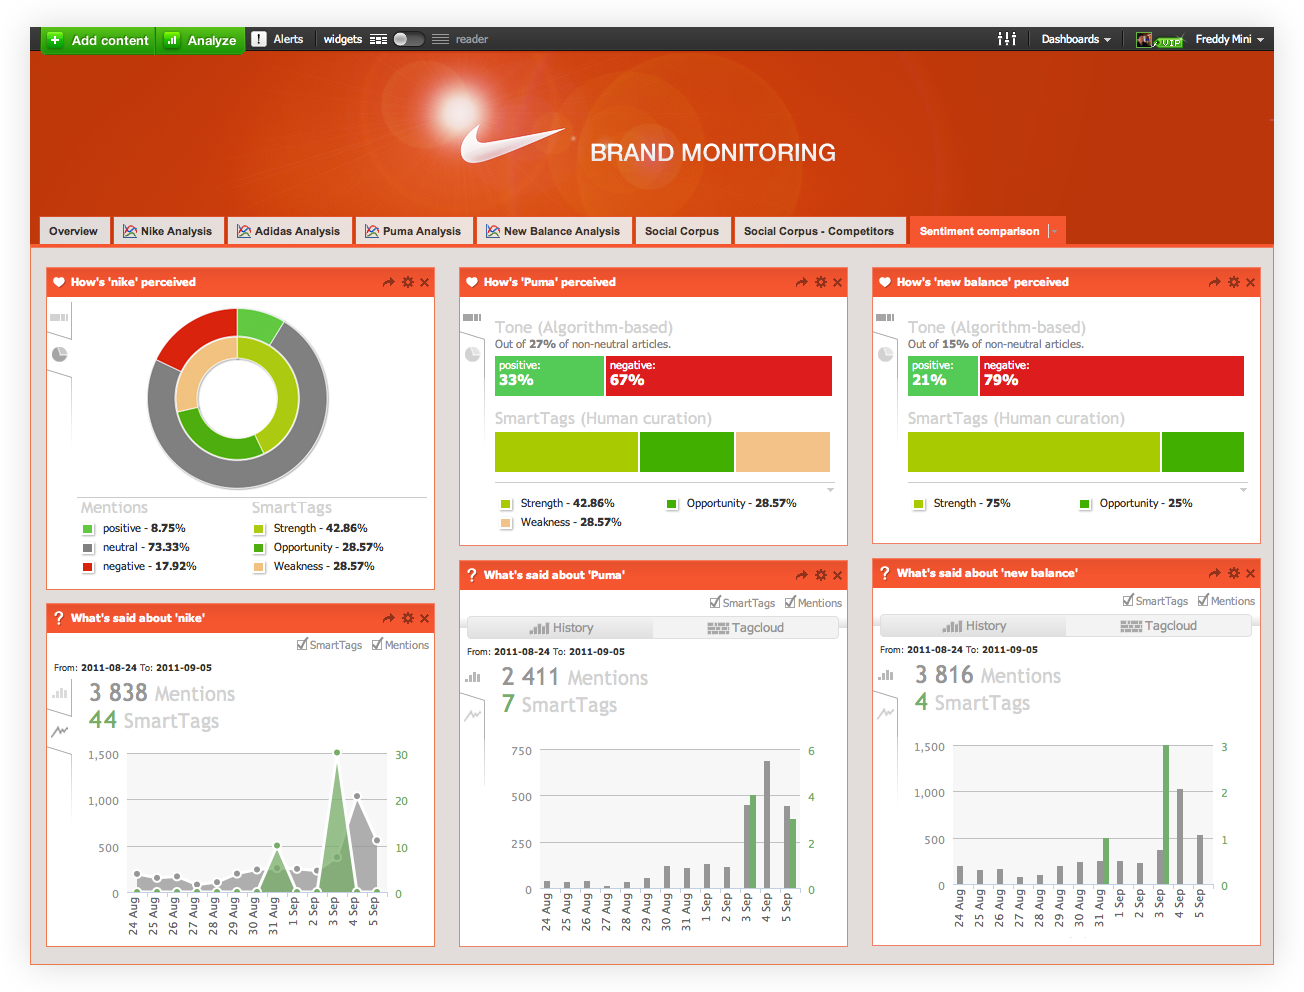
Task: Open gear of How's 'new balance' perceived
Action: (x=1234, y=282)
